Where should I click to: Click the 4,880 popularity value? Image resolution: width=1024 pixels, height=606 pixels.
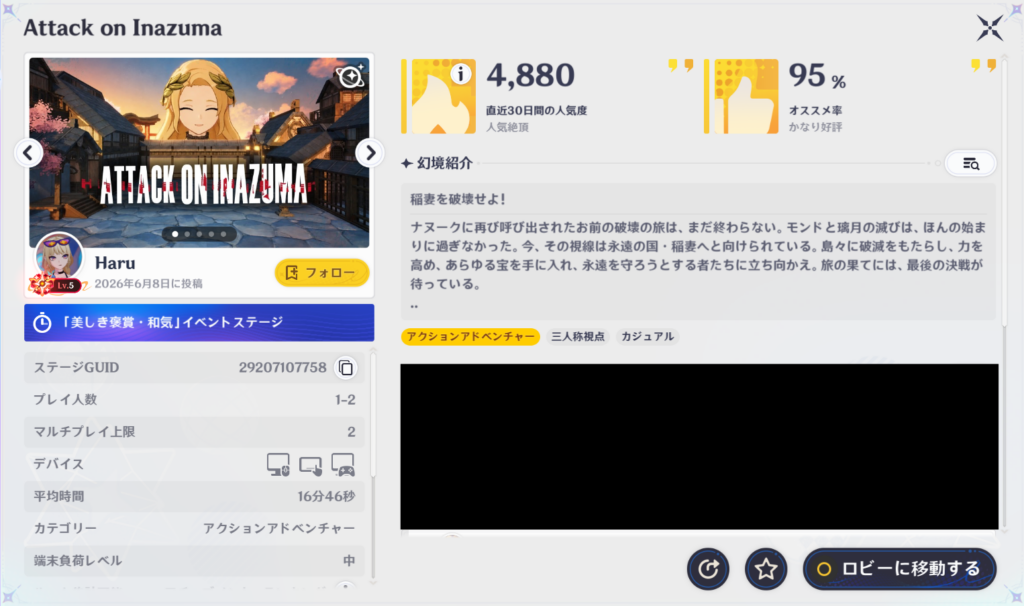[530, 75]
